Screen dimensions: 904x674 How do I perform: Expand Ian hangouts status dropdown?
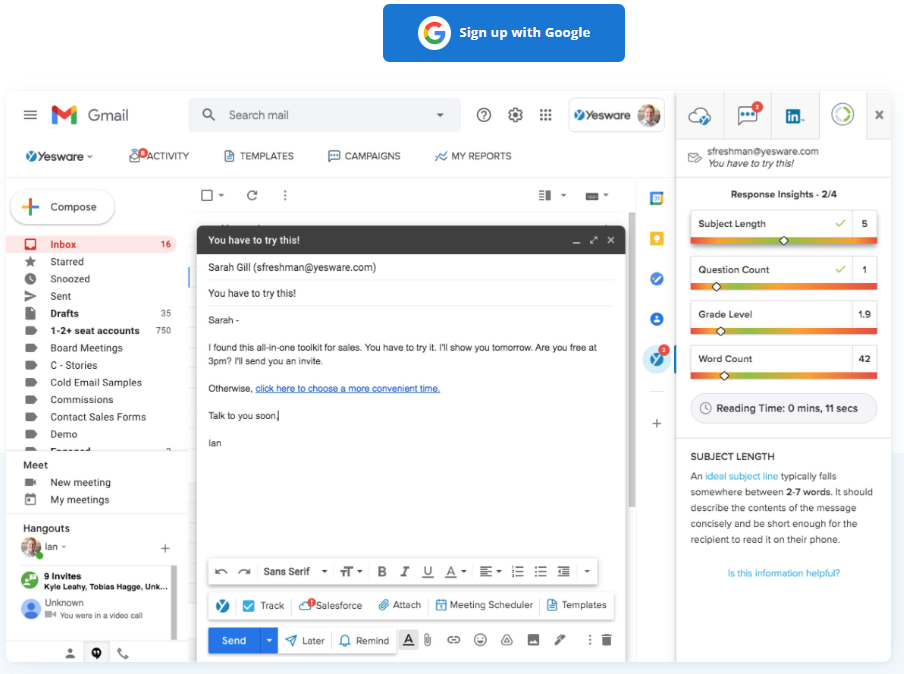click(64, 547)
